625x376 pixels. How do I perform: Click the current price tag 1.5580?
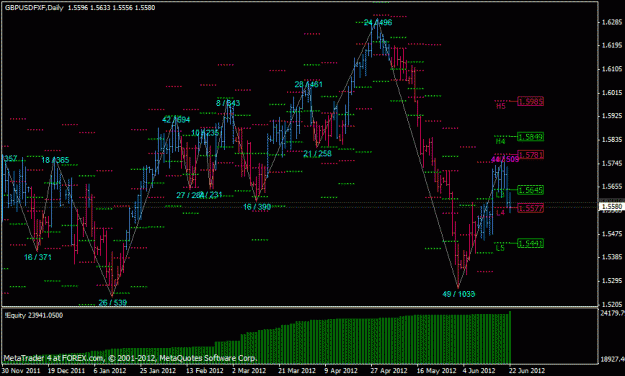(x=612, y=206)
